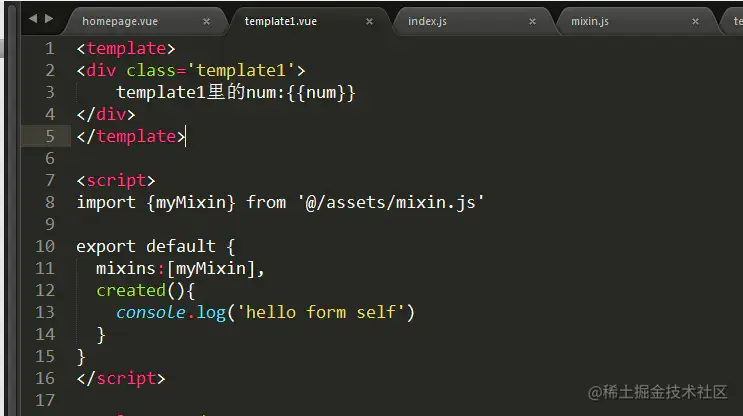Click the log method call text
Screen dimensions: 743x416
click(211, 313)
